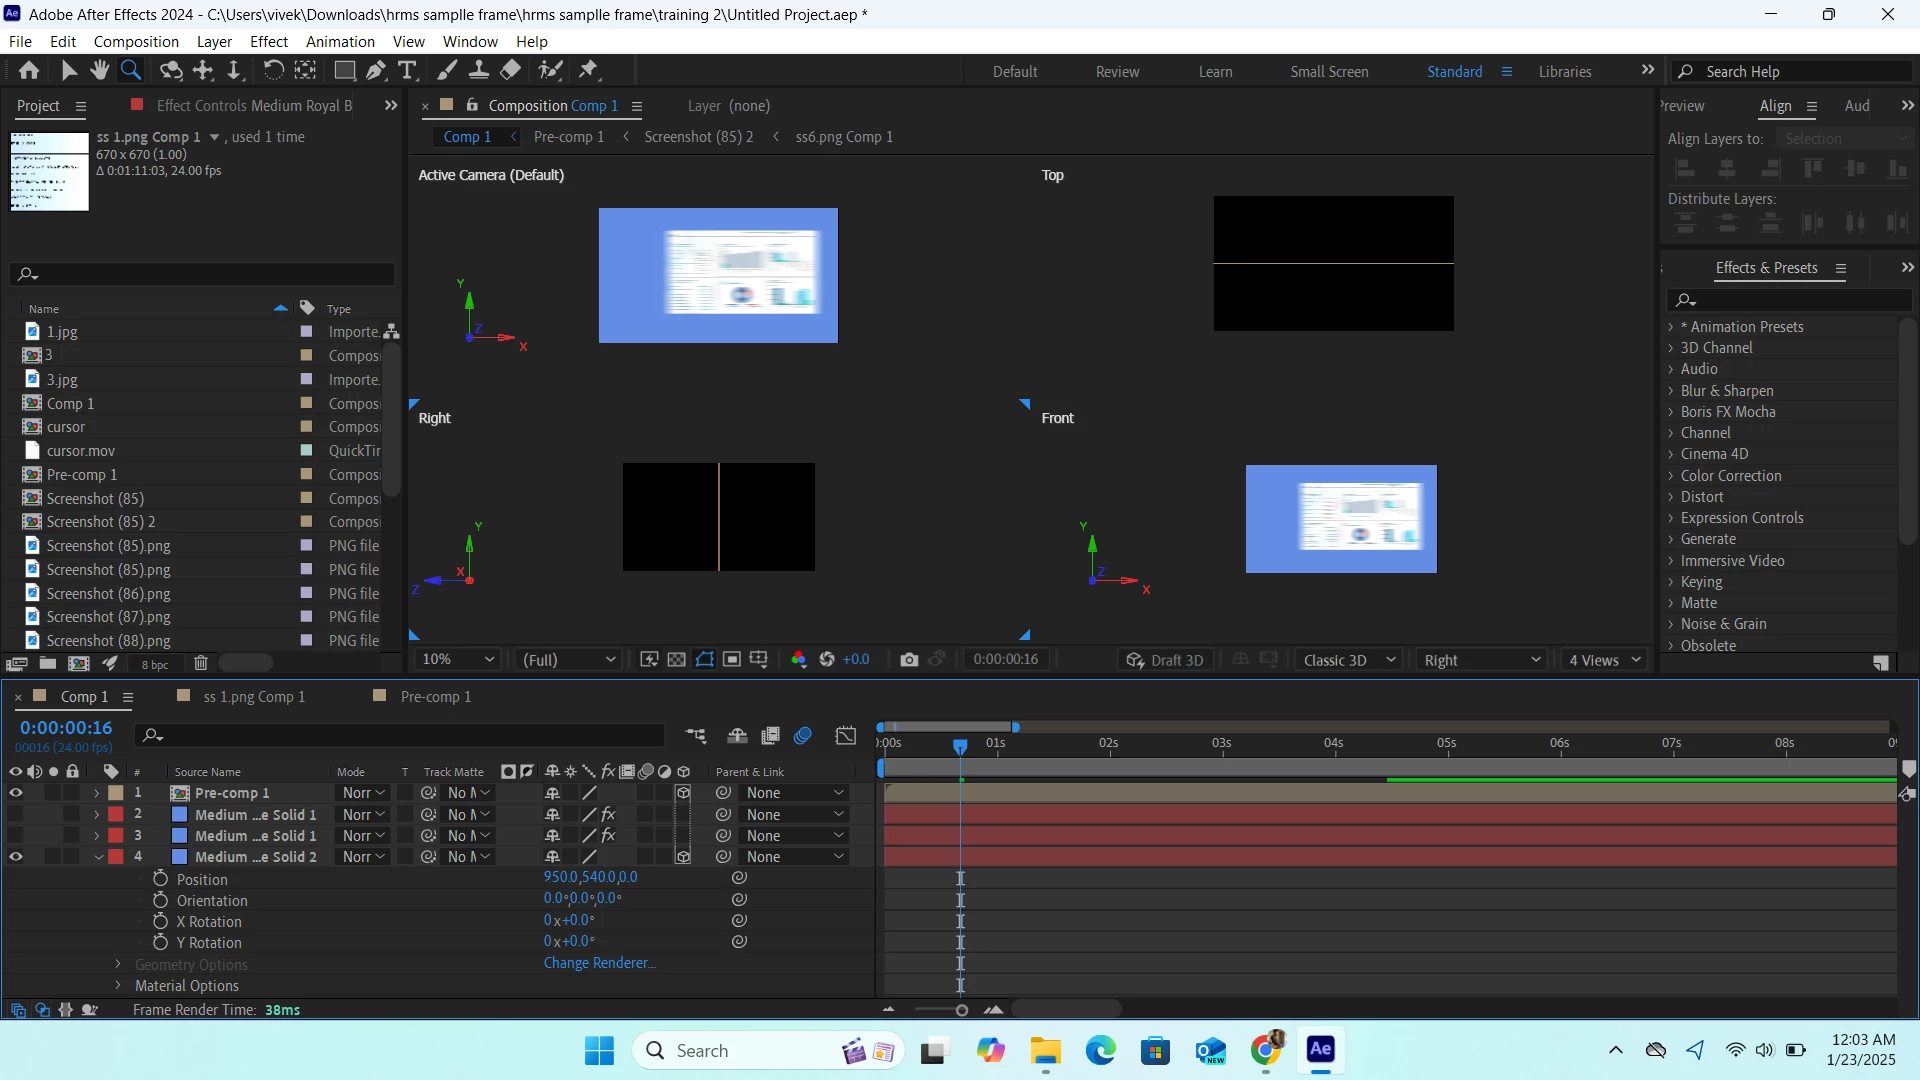This screenshot has width=1920, height=1080.
Task: Click label color swatch of layer 2
Action: 116,814
